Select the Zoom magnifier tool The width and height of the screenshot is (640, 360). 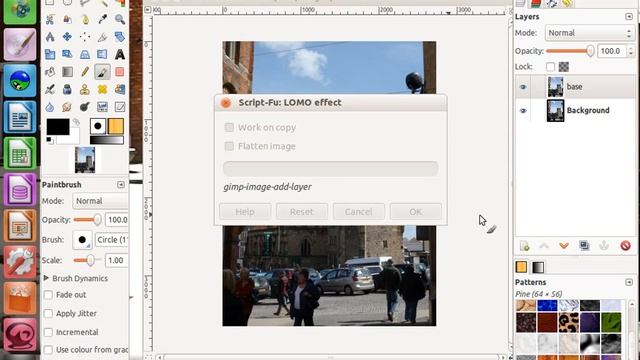pyautogui.click(x=120, y=19)
